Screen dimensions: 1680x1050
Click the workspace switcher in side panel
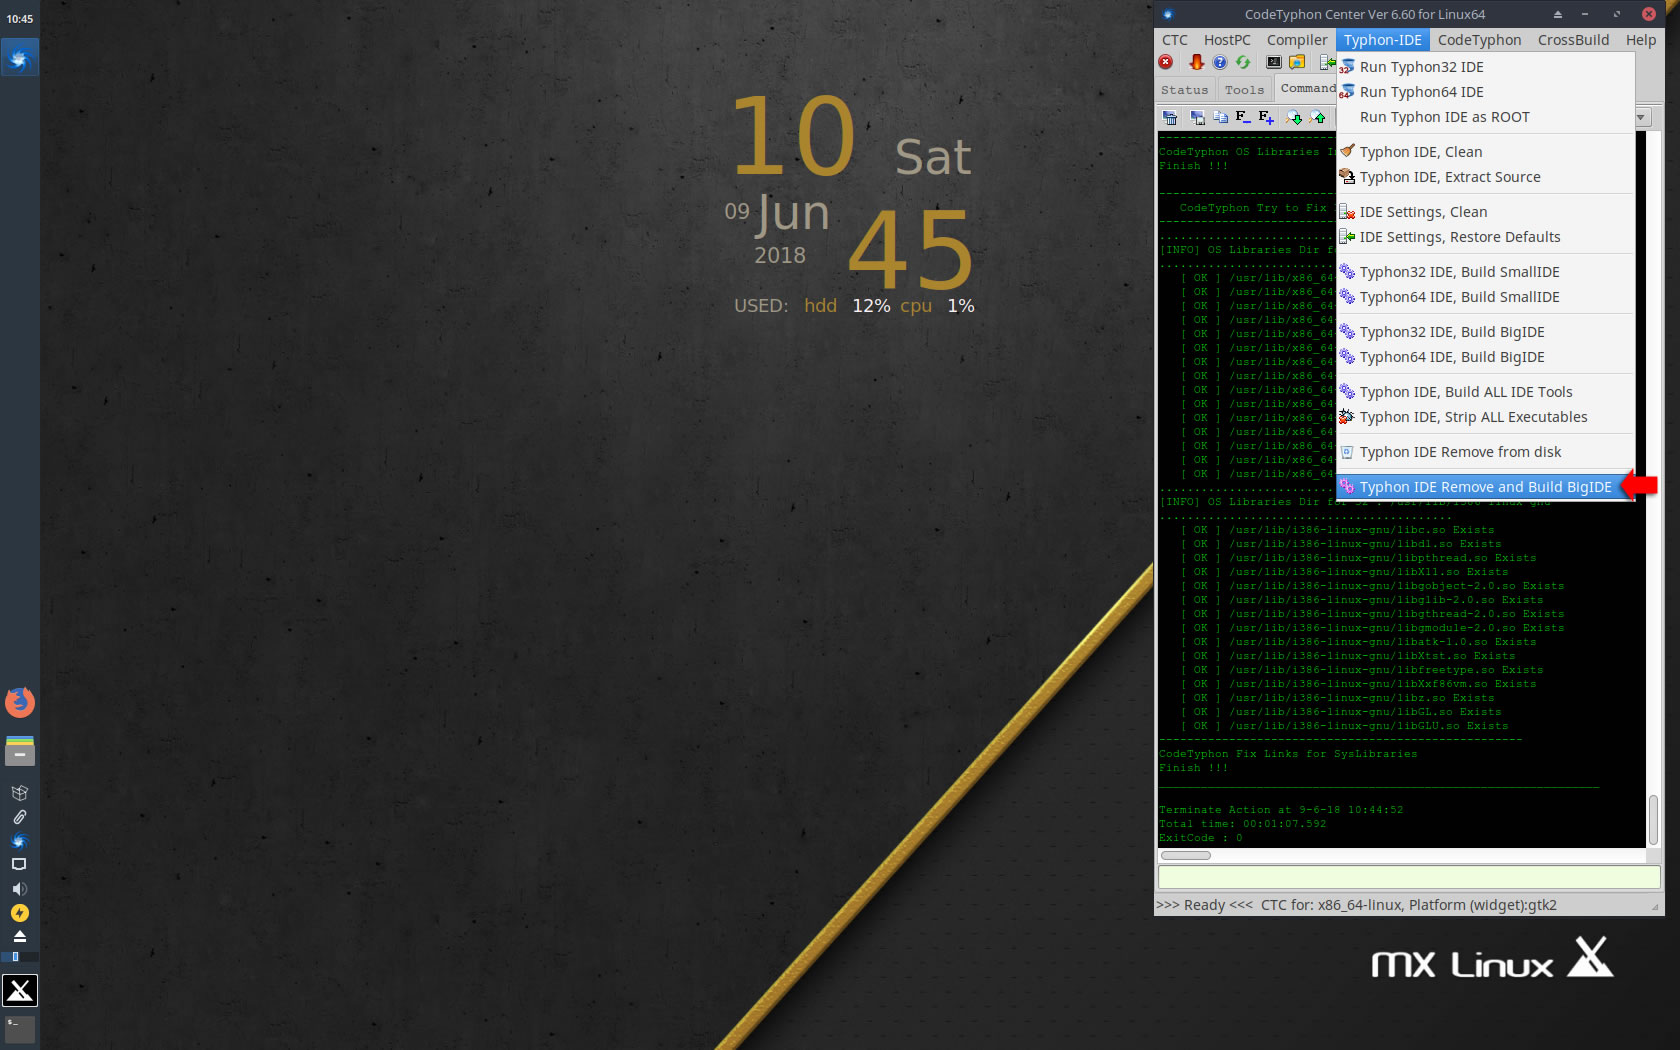[x=19, y=957]
